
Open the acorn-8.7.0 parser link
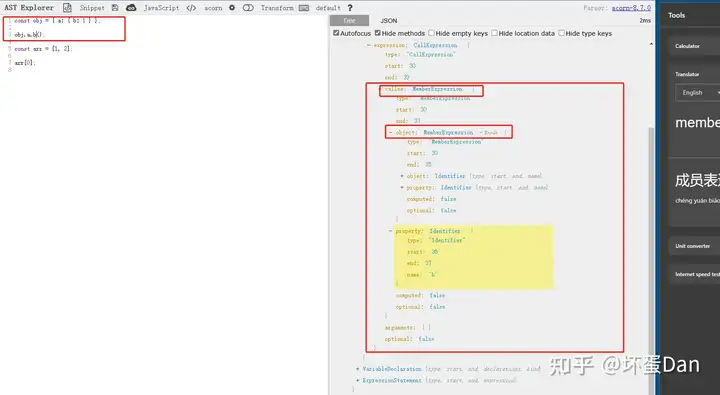tap(631, 8)
